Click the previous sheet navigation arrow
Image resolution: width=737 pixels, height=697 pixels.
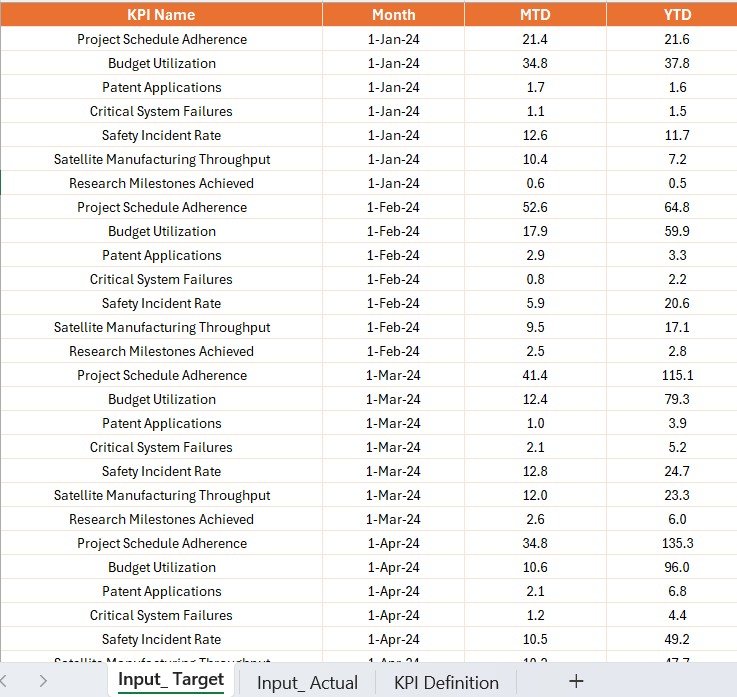tap(3, 681)
